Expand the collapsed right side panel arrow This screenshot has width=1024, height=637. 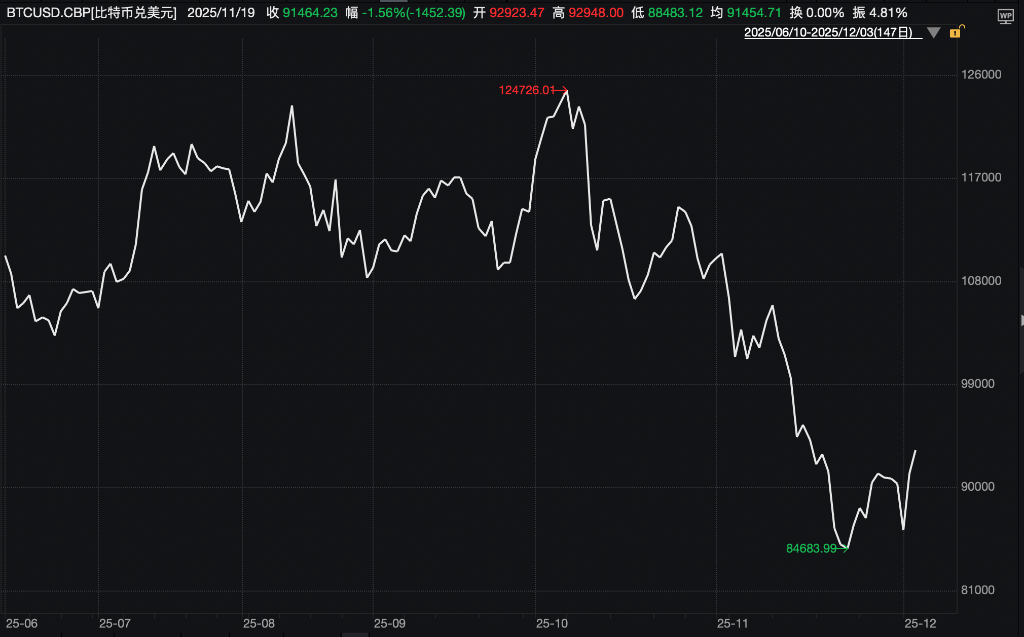pos(1020,320)
